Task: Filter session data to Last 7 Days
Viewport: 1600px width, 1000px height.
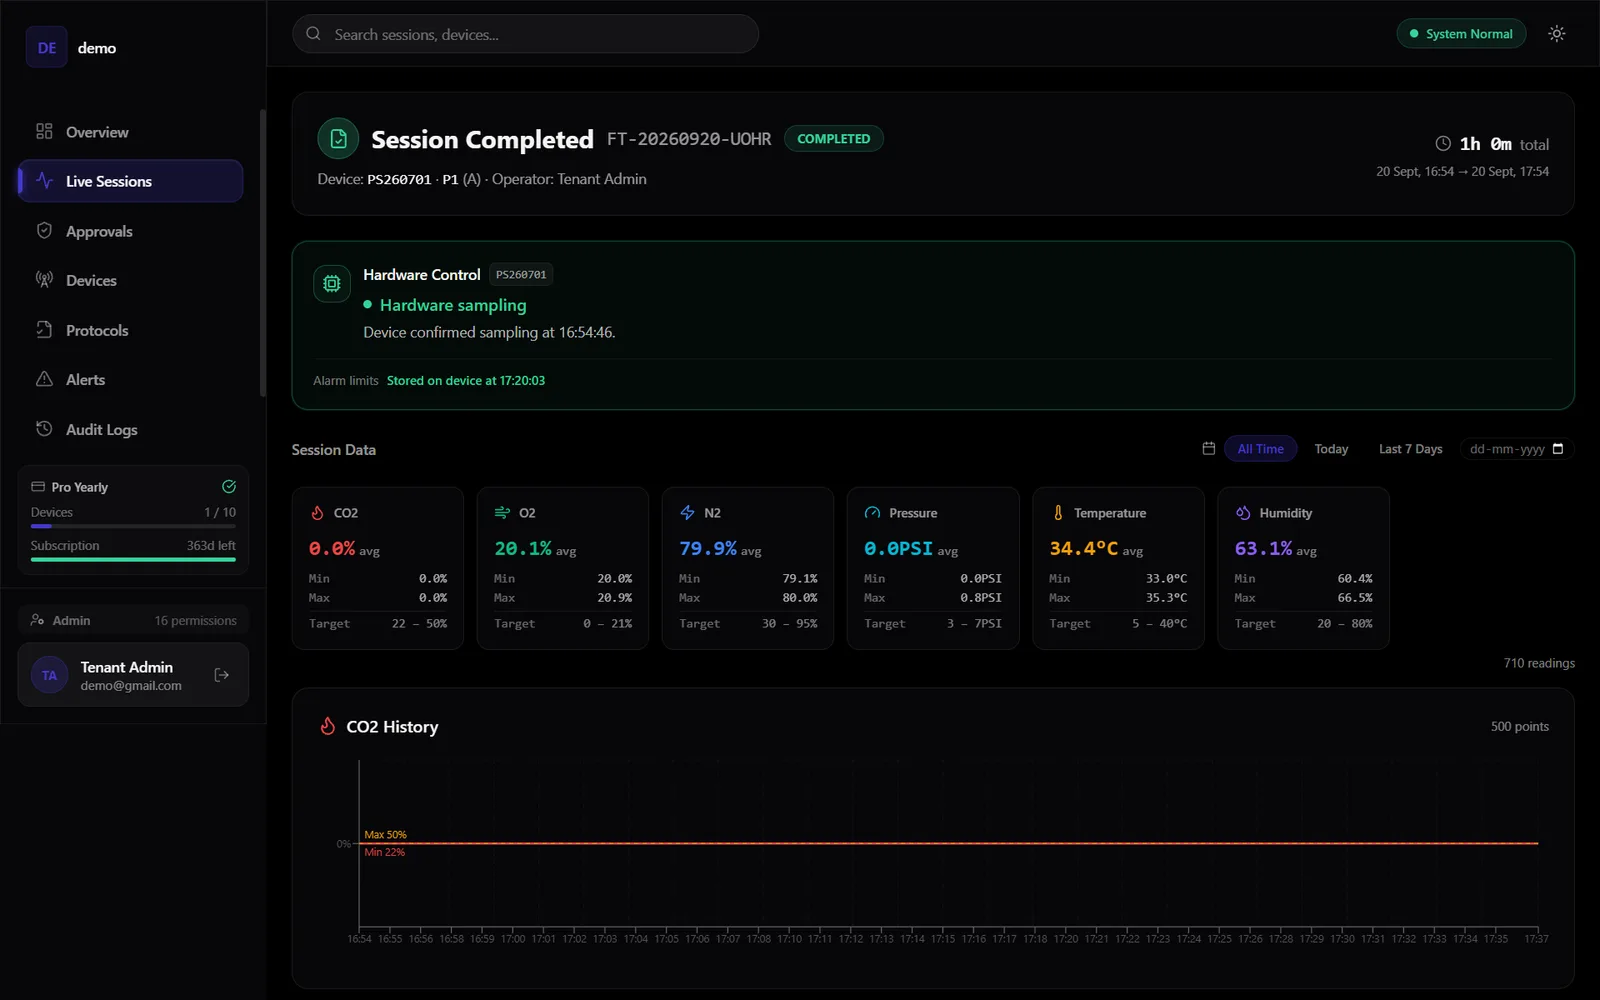Action: point(1410,449)
